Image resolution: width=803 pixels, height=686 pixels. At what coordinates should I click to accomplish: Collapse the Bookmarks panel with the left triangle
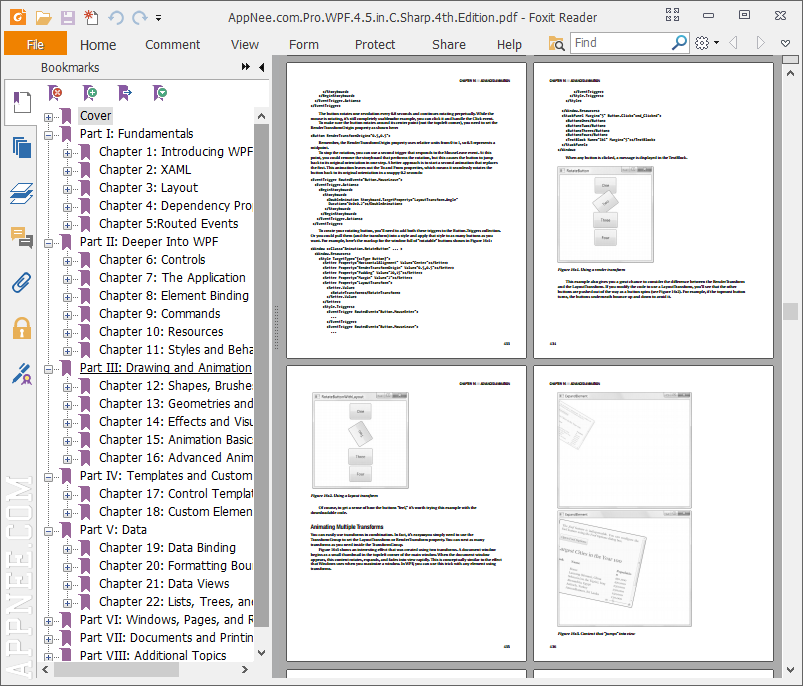point(262,67)
